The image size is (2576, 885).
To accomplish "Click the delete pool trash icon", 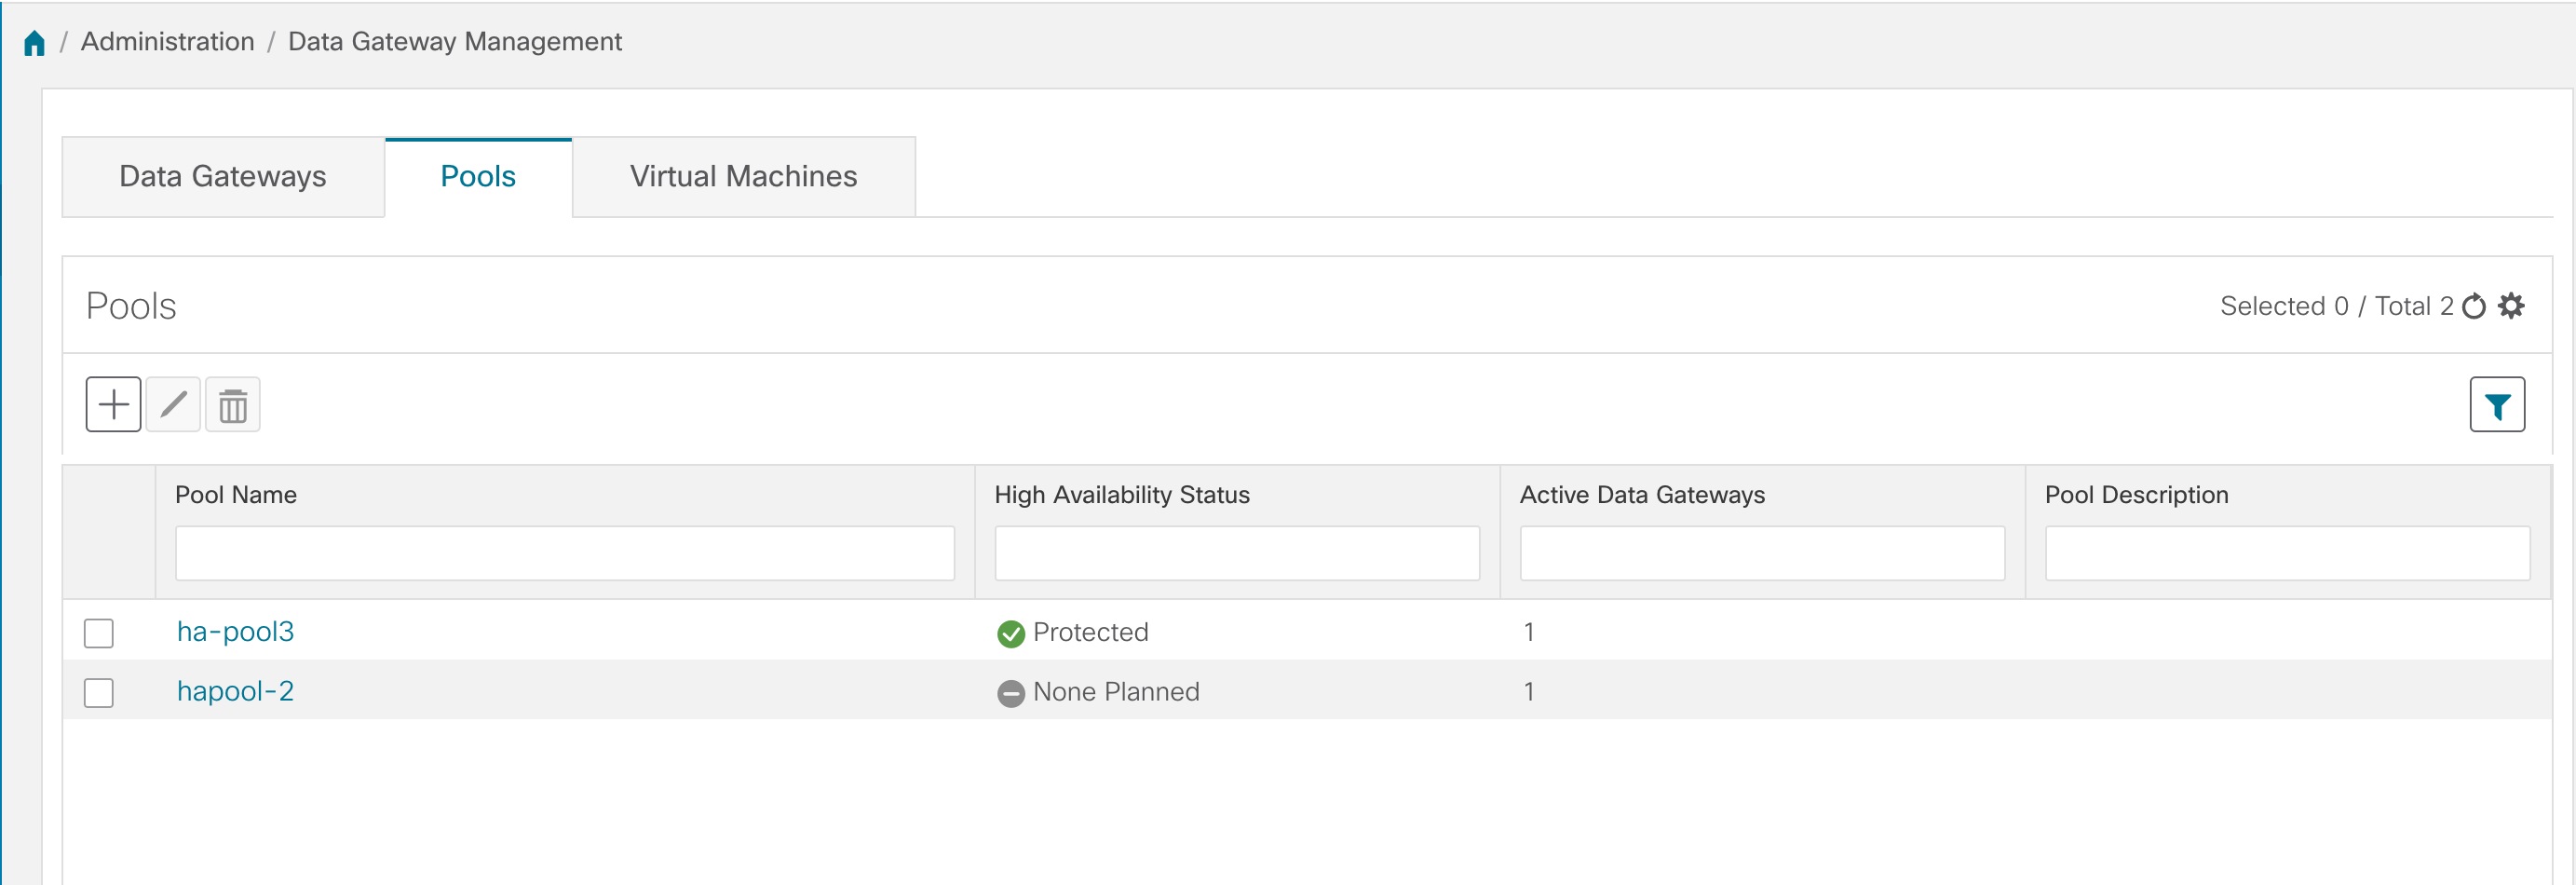I will click(233, 405).
